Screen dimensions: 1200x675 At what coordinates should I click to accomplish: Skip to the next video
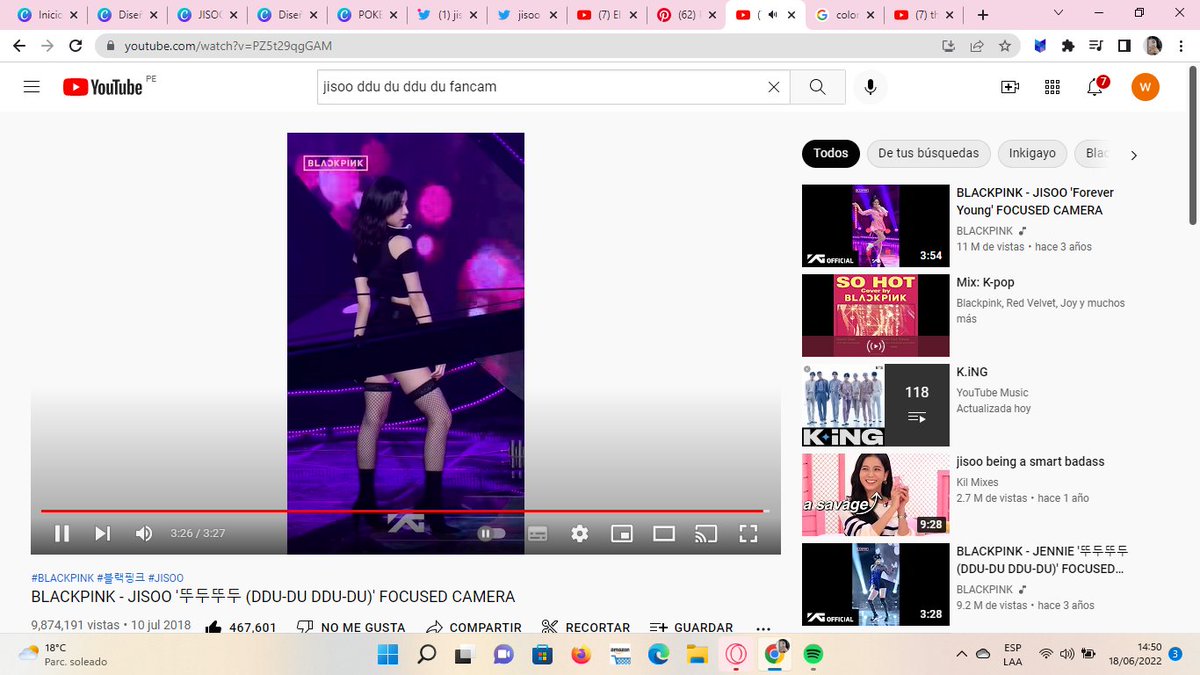tap(102, 533)
